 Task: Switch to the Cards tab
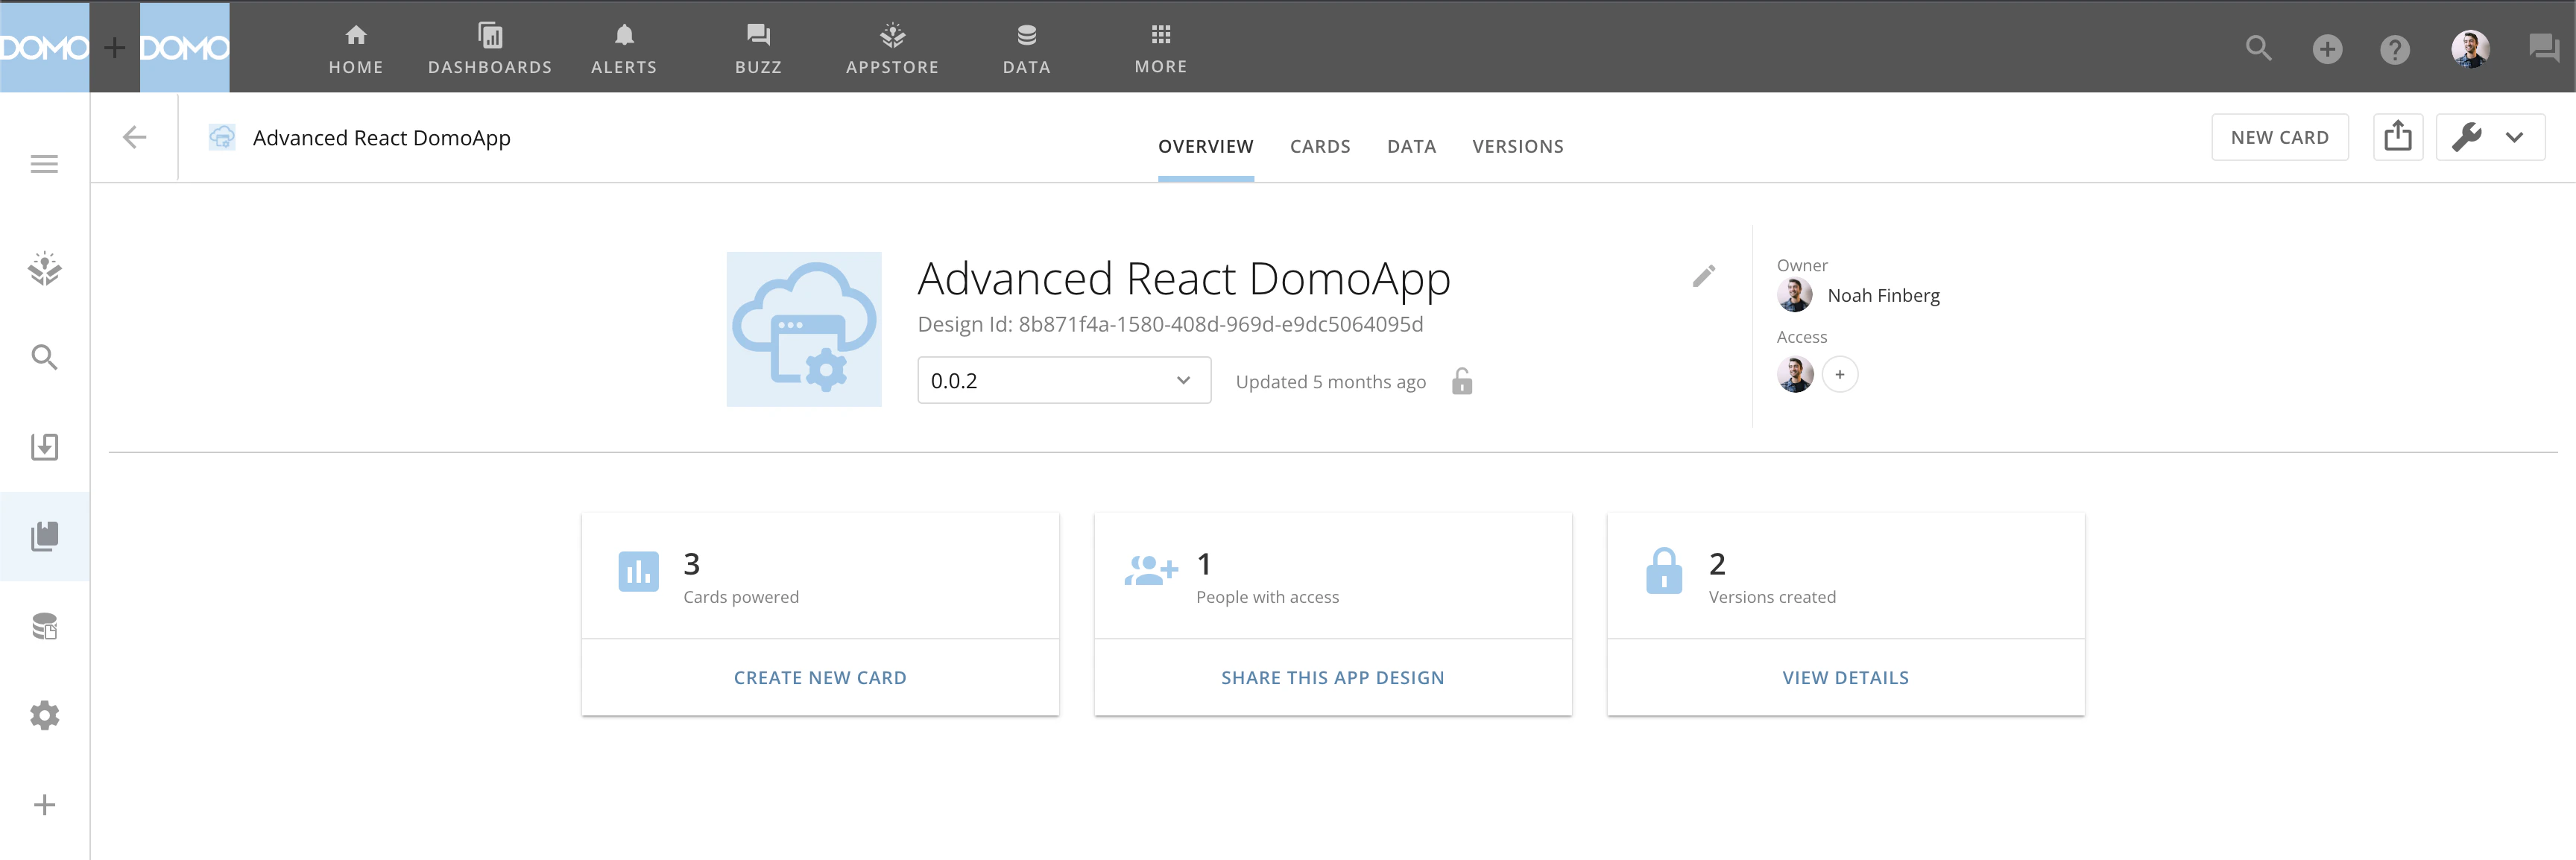click(x=1320, y=147)
